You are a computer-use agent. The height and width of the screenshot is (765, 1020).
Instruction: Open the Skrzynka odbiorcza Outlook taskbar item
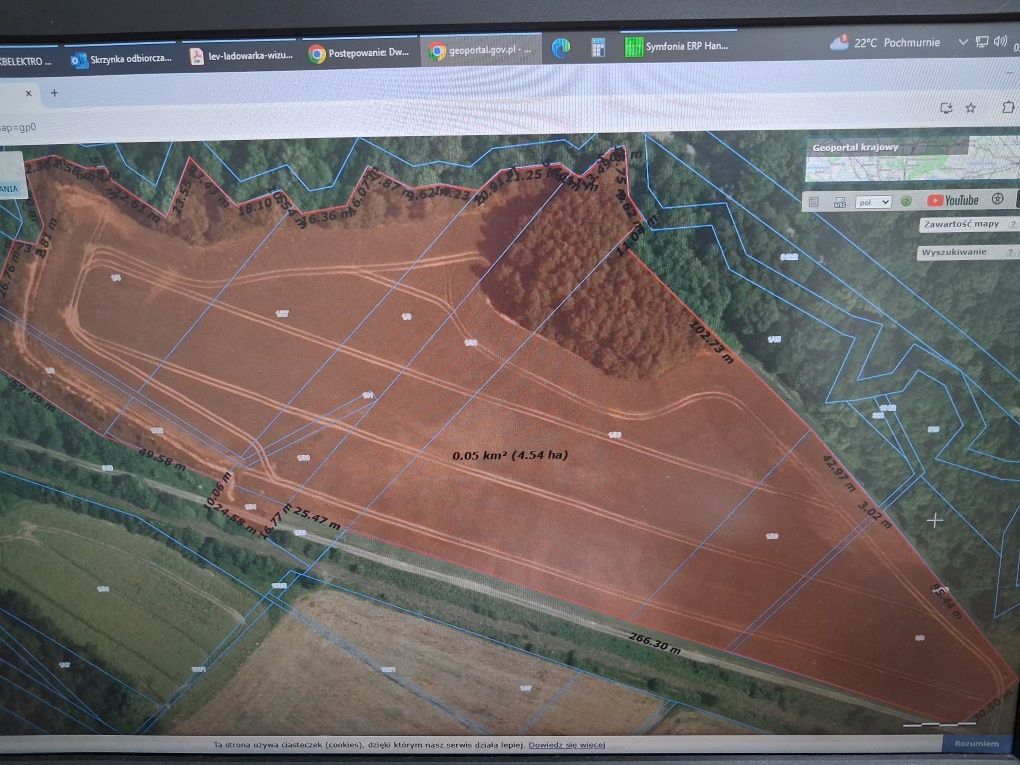coord(121,59)
